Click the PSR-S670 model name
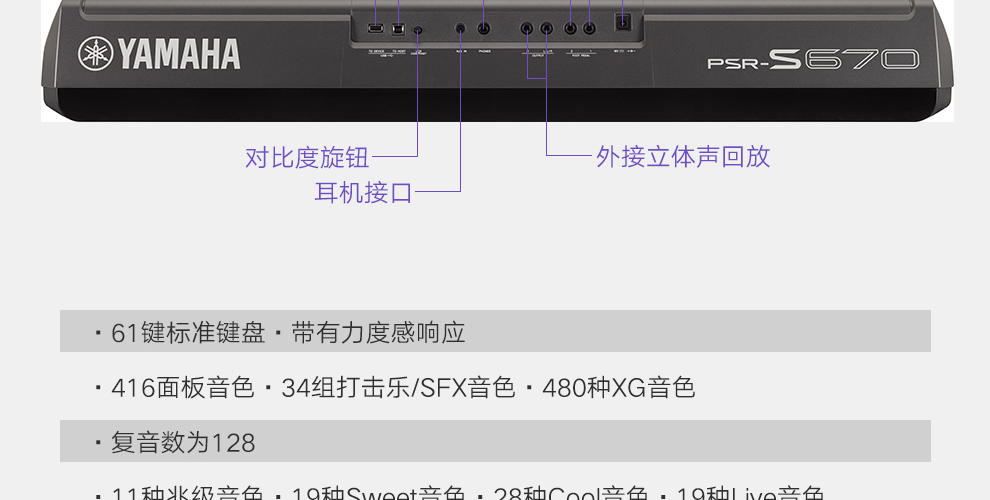Image resolution: width=990 pixels, height=500 pixels. [813, 59]
